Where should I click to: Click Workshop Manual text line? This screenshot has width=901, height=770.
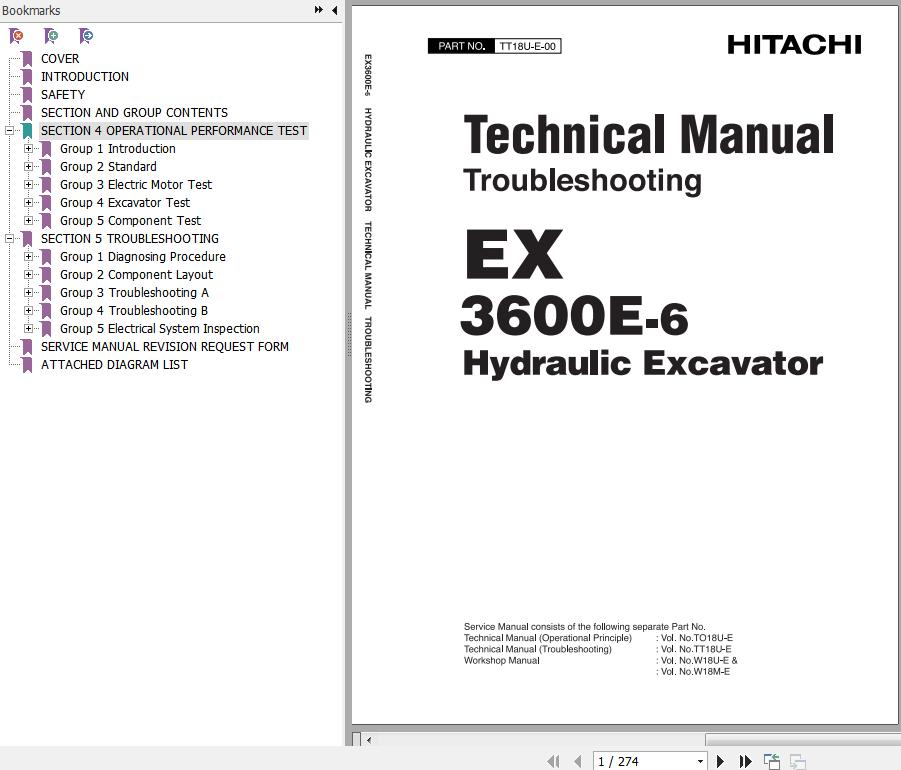502,660
